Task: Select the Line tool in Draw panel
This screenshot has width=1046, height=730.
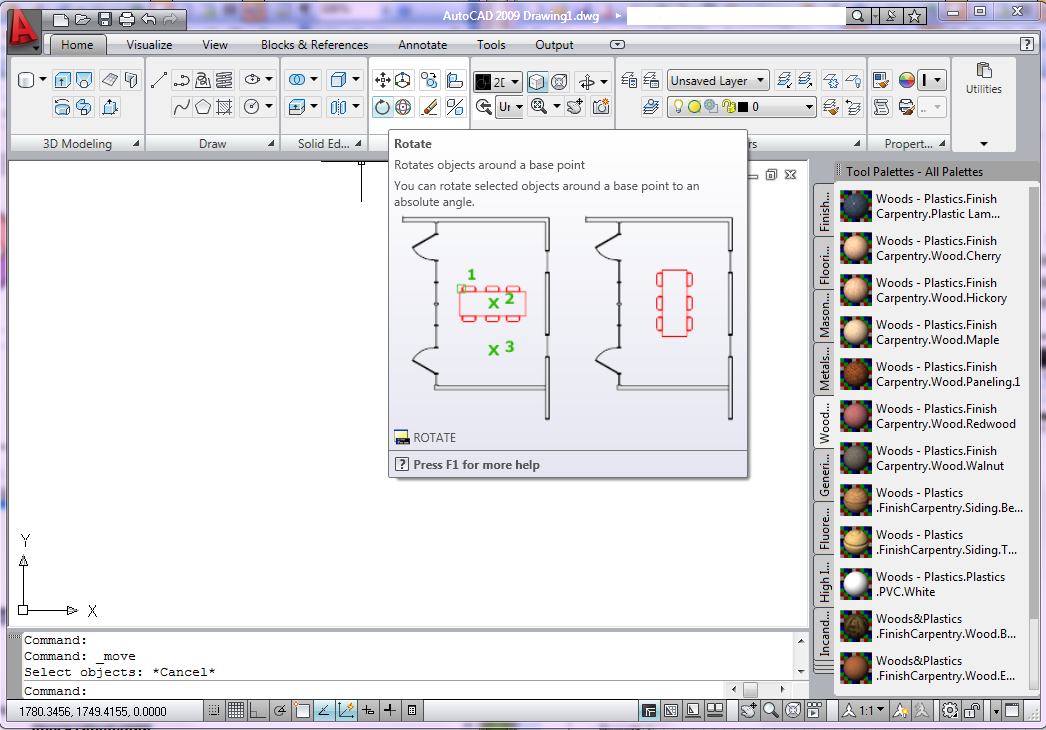Action: 159,80
